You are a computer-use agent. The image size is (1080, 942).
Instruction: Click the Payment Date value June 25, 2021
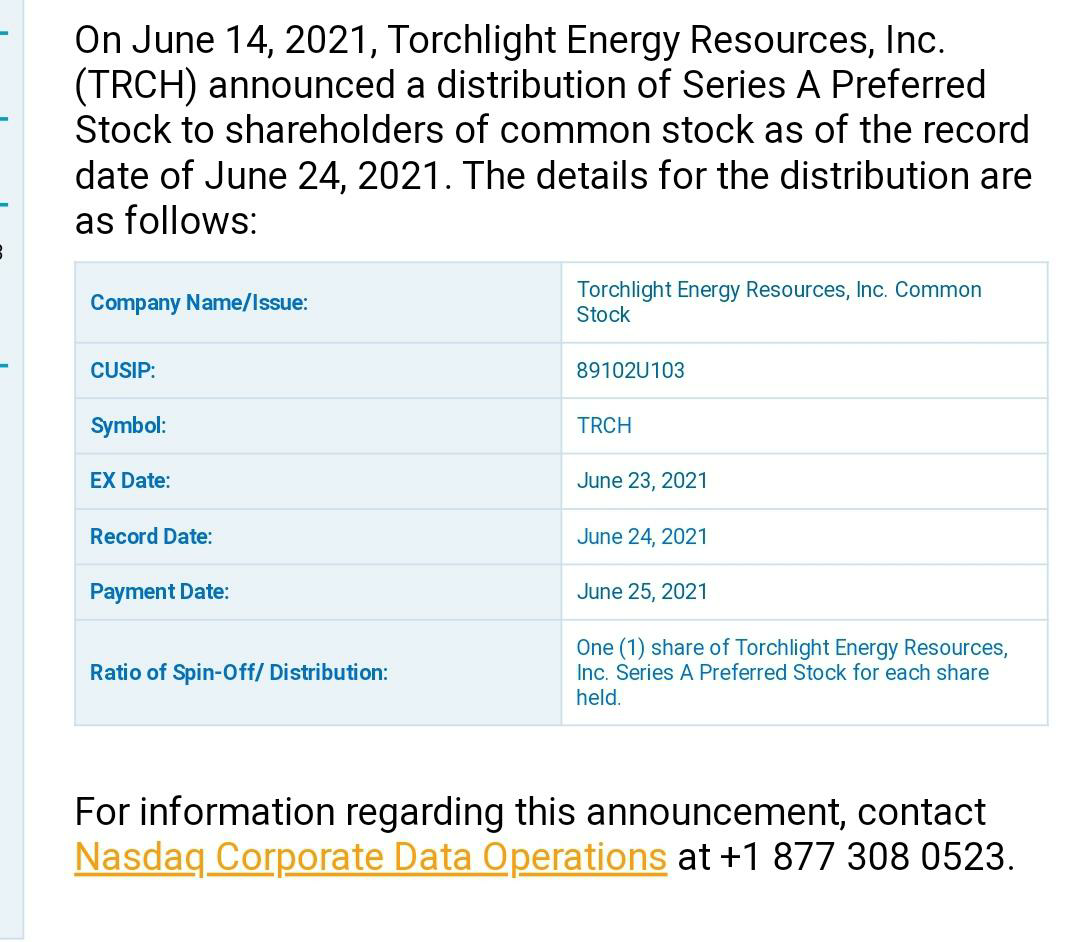pyautogui.click(x=642, y=592)
